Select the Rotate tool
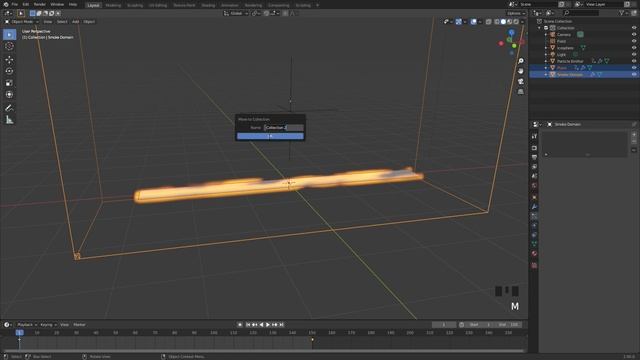 click(9, 71)
